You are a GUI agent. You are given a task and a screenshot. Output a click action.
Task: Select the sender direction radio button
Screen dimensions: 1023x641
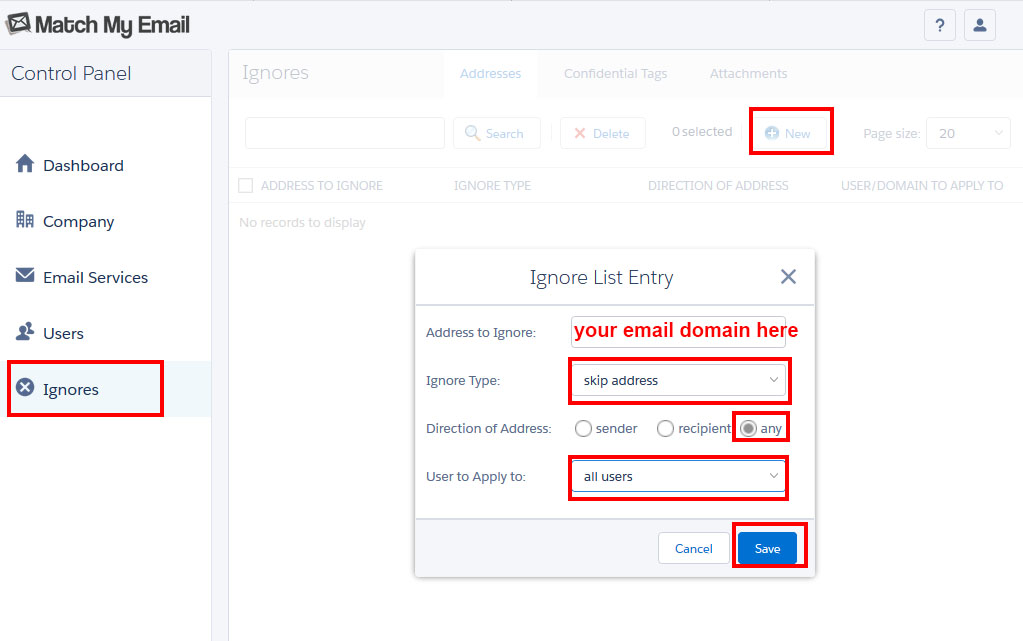[584, 428]
